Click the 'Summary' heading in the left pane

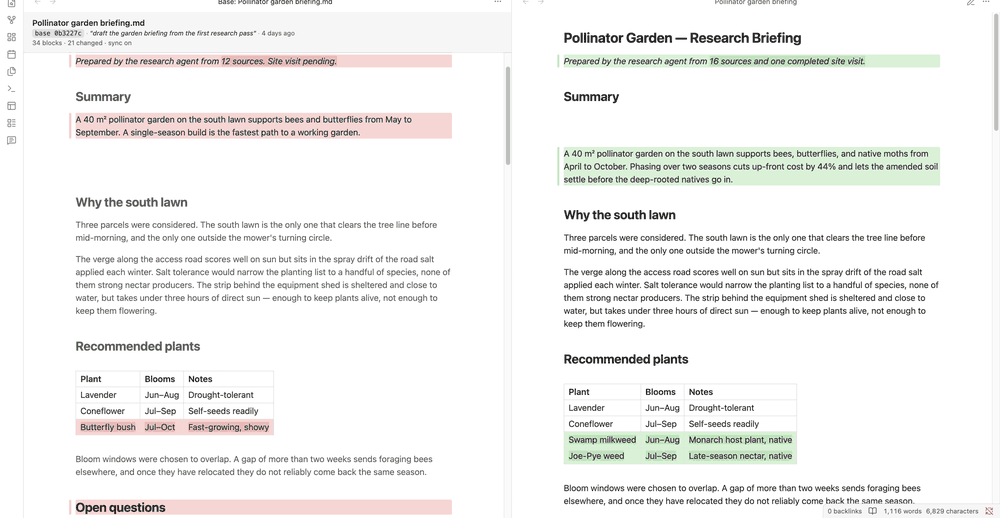coord(103,97)
